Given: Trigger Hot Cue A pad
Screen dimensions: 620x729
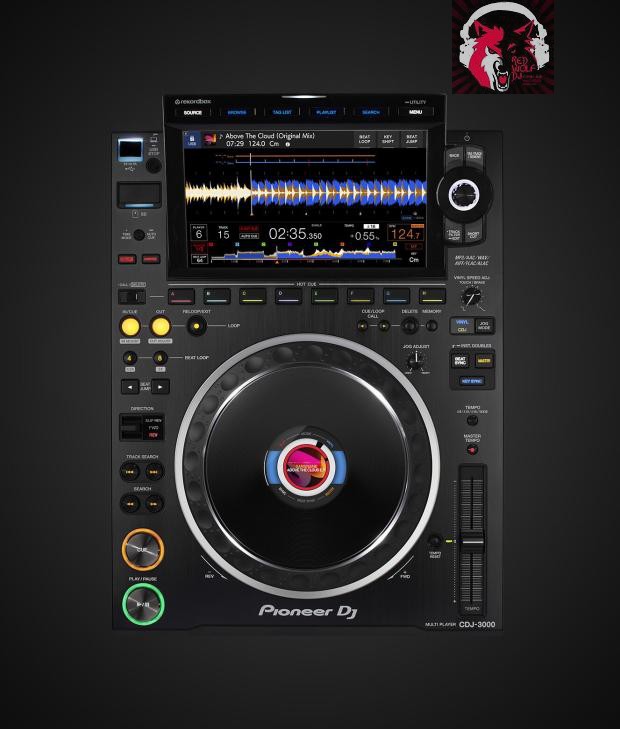Looking at the screenshot, I should click(181, 296).
